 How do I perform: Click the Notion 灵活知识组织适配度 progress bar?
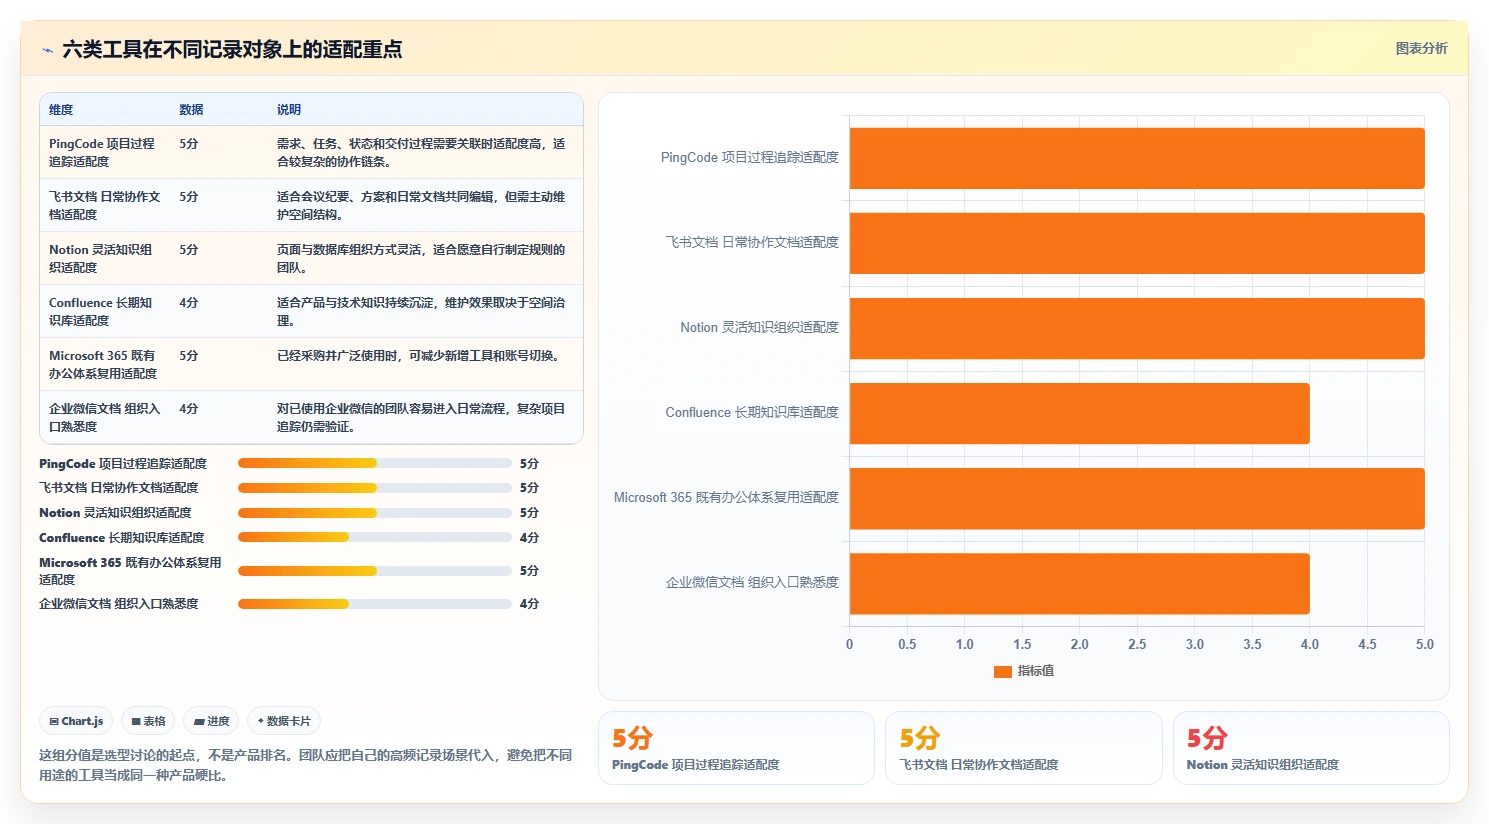(x=375, y=513)
